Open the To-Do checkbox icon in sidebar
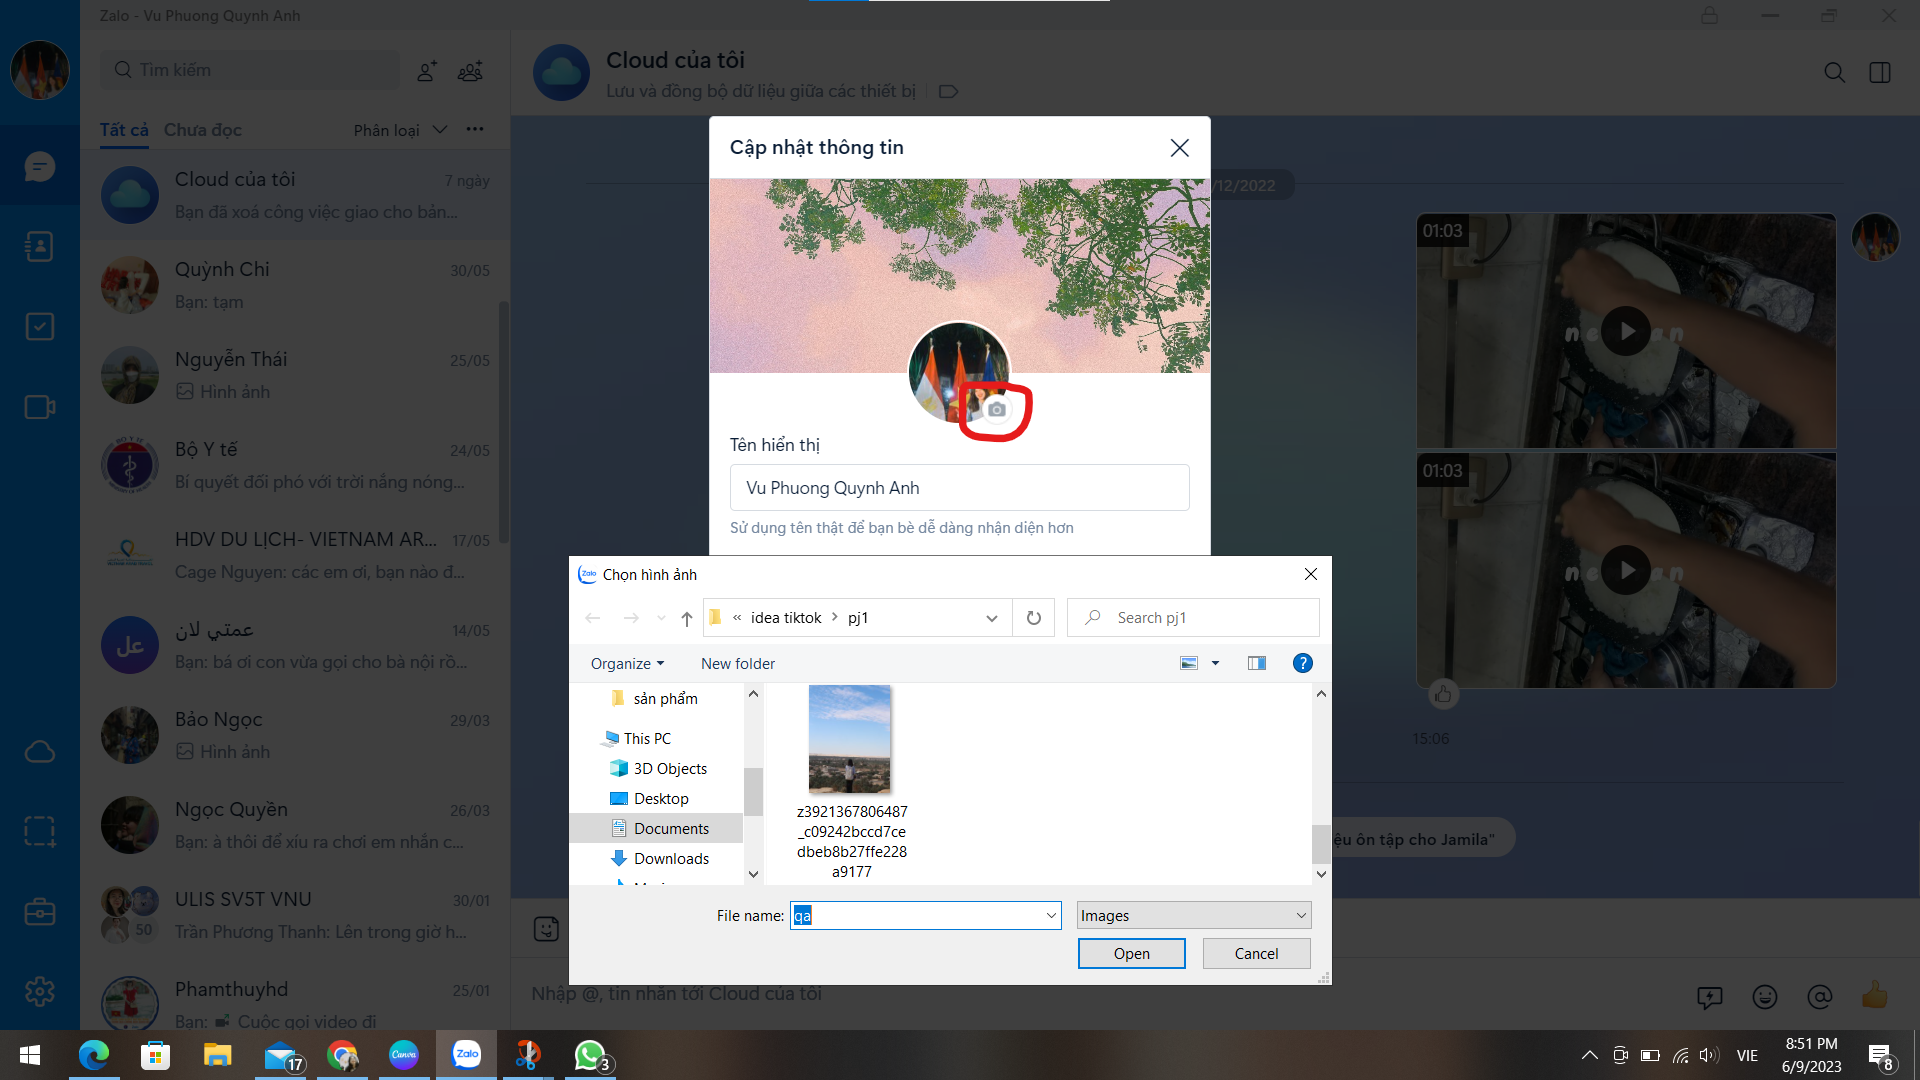 [39, 326]
